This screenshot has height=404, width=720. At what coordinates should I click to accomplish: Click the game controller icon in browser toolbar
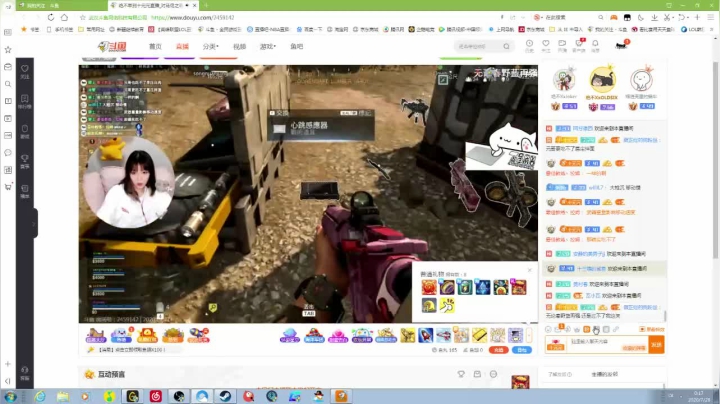613,17
